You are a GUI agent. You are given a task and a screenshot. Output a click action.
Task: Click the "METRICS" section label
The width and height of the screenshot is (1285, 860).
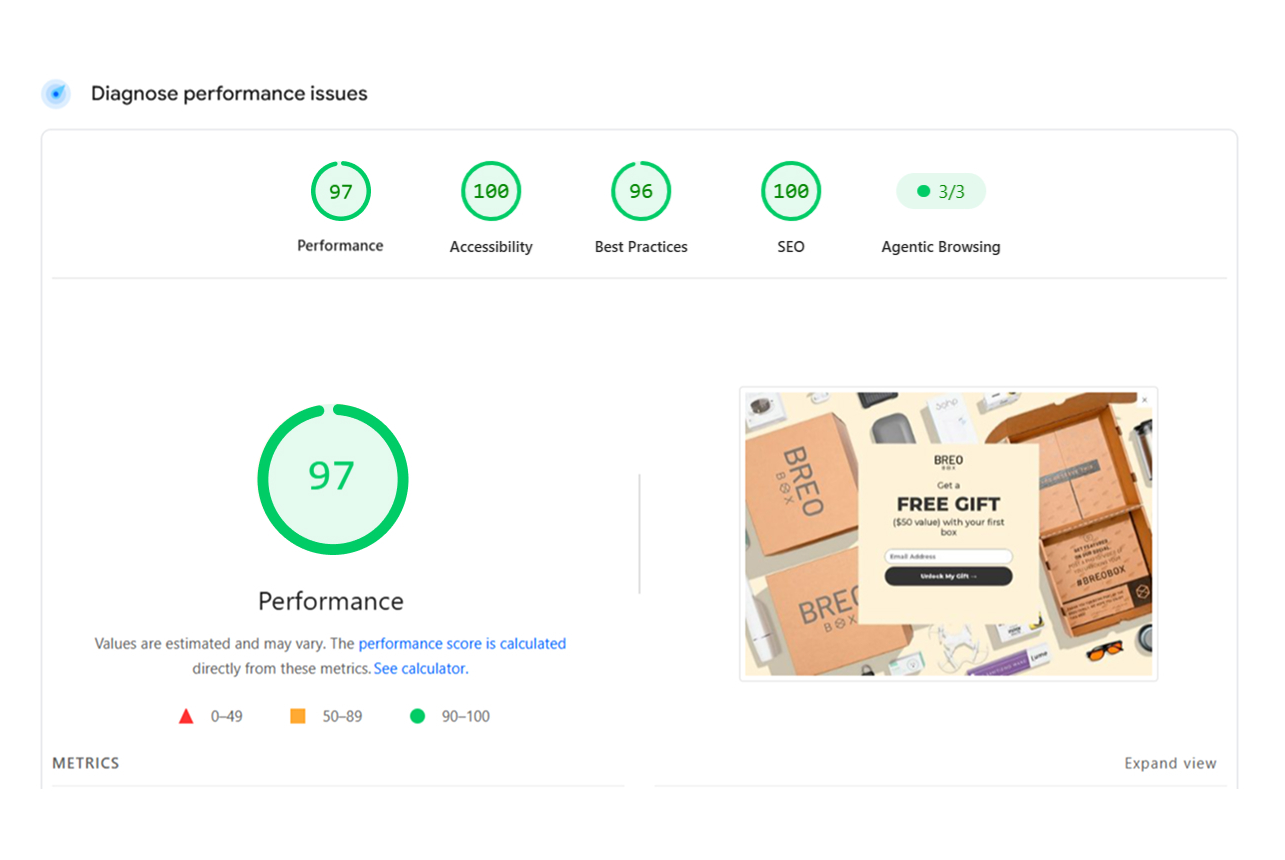[x=86, y=763]
